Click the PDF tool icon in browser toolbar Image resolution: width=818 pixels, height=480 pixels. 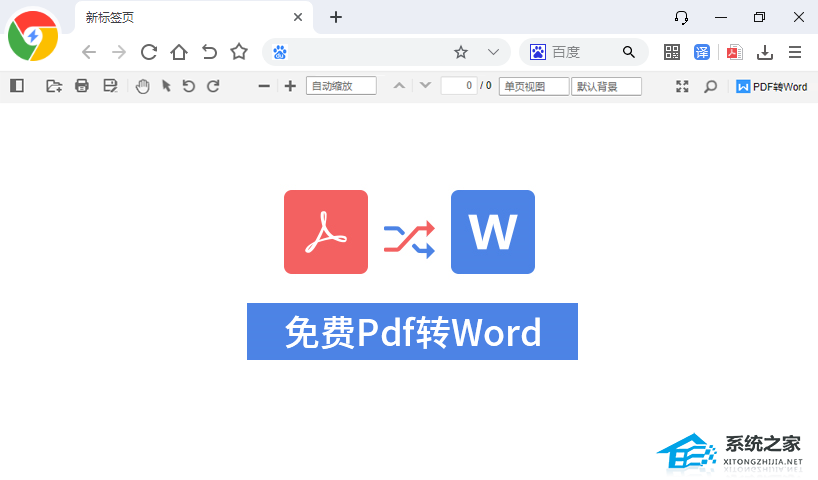coord(735,52)
